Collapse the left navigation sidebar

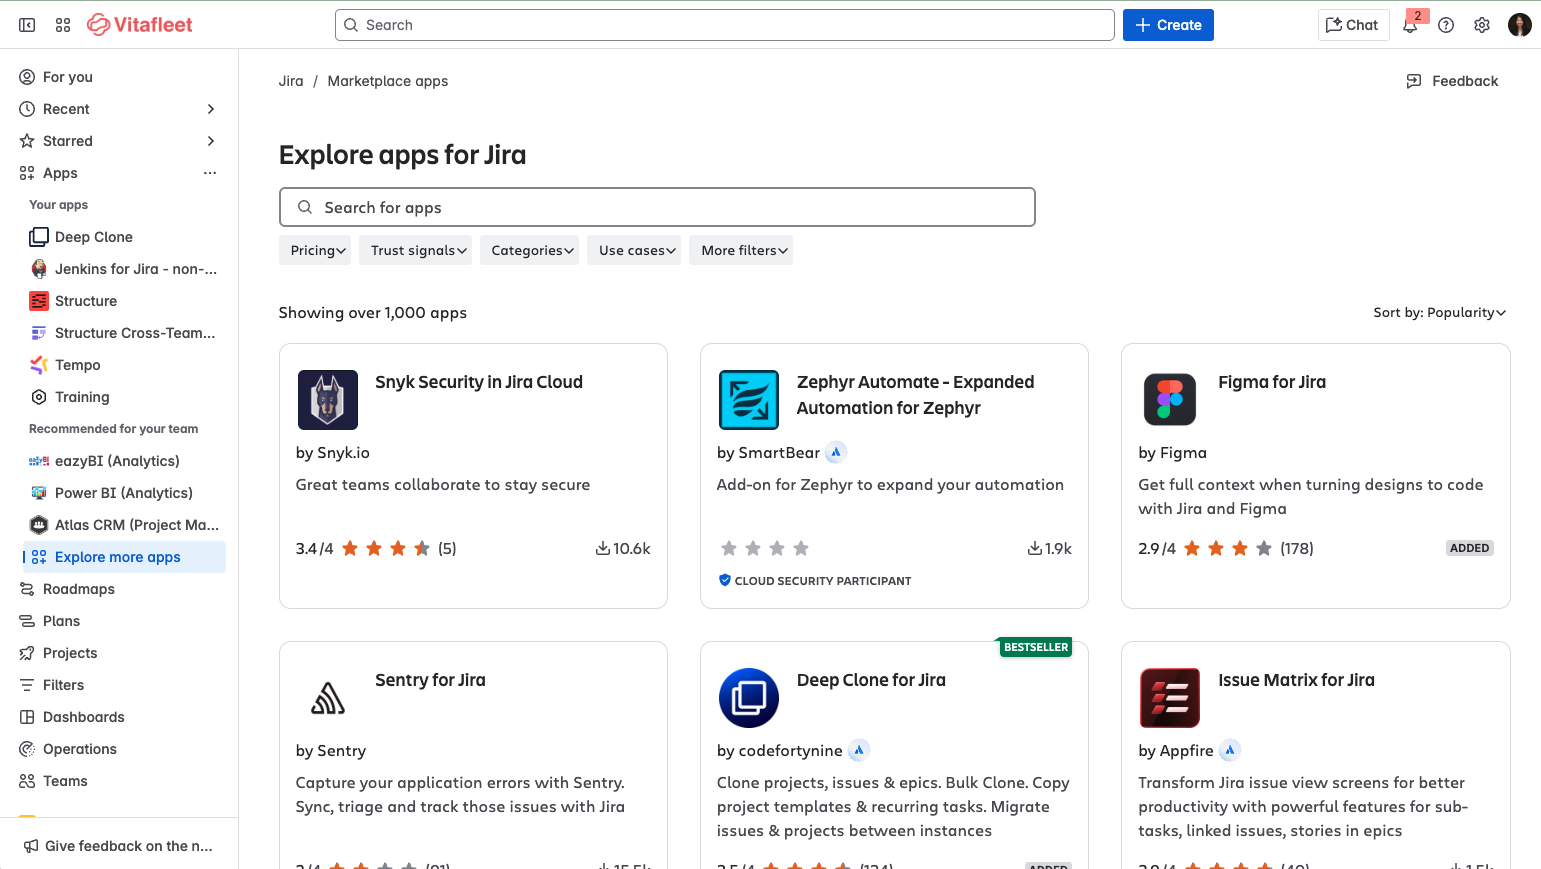(26, 24)
